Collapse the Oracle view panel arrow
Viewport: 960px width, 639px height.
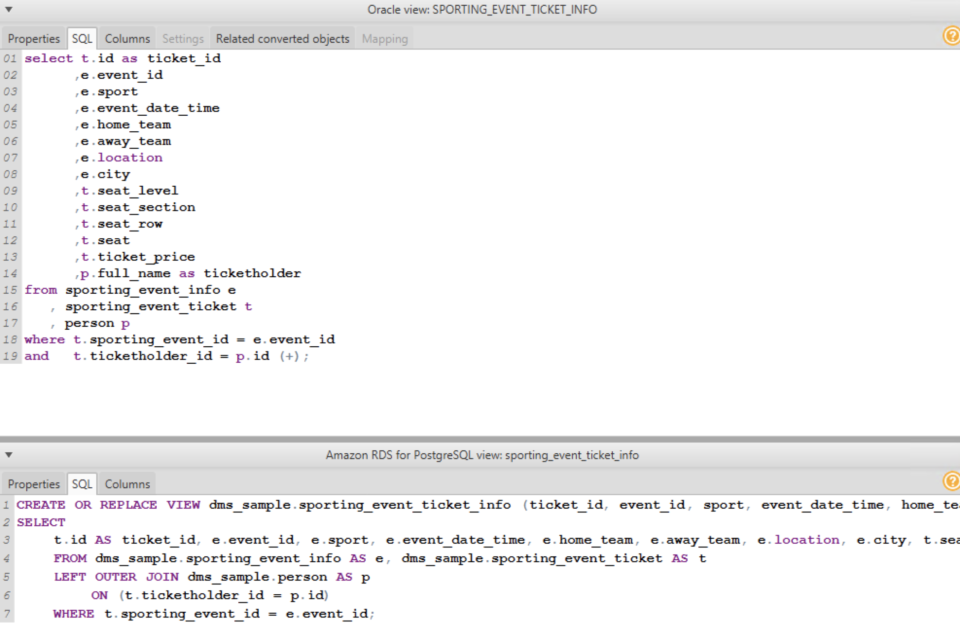tap(9, 9)
